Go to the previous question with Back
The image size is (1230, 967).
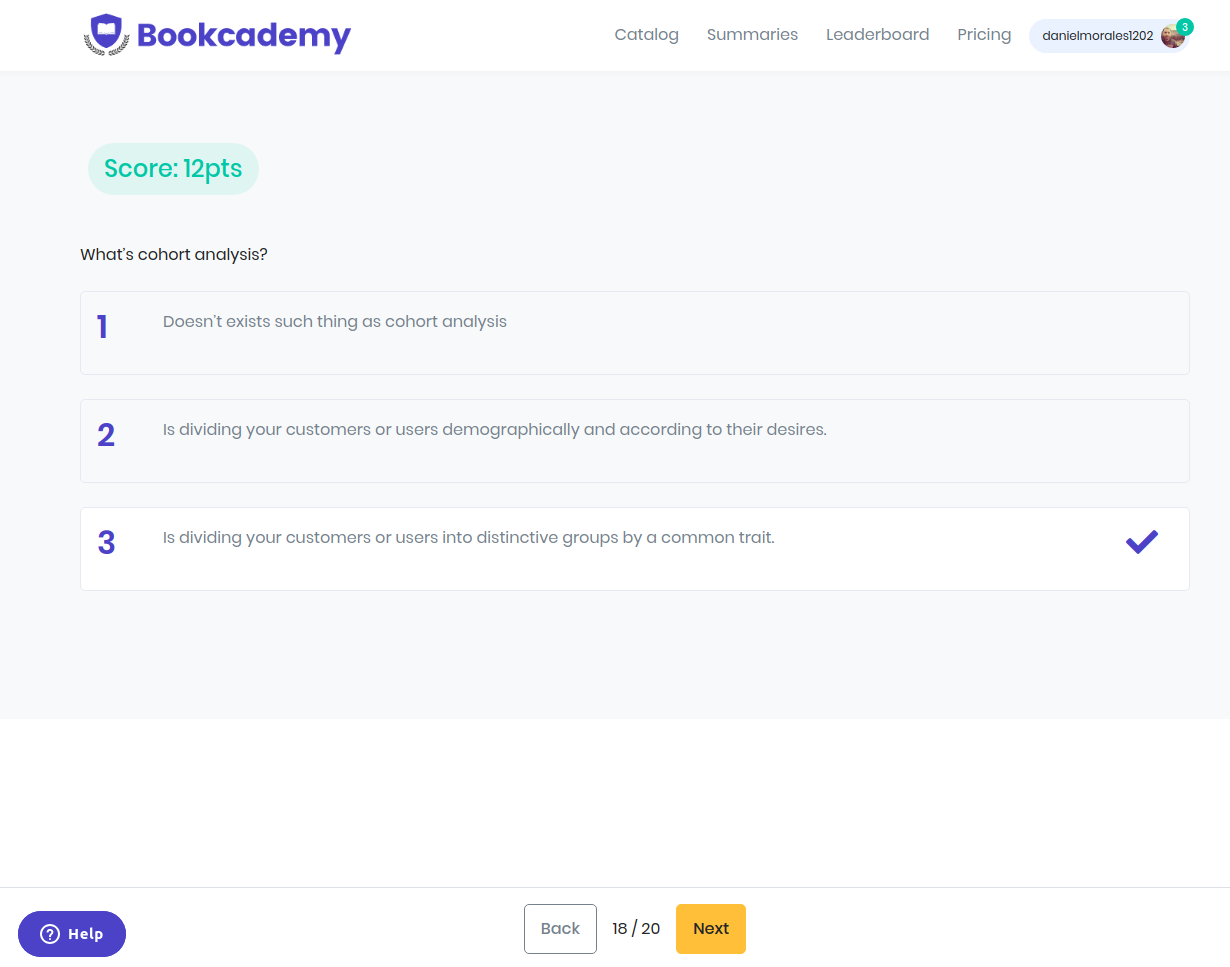[x=560, y=928]
